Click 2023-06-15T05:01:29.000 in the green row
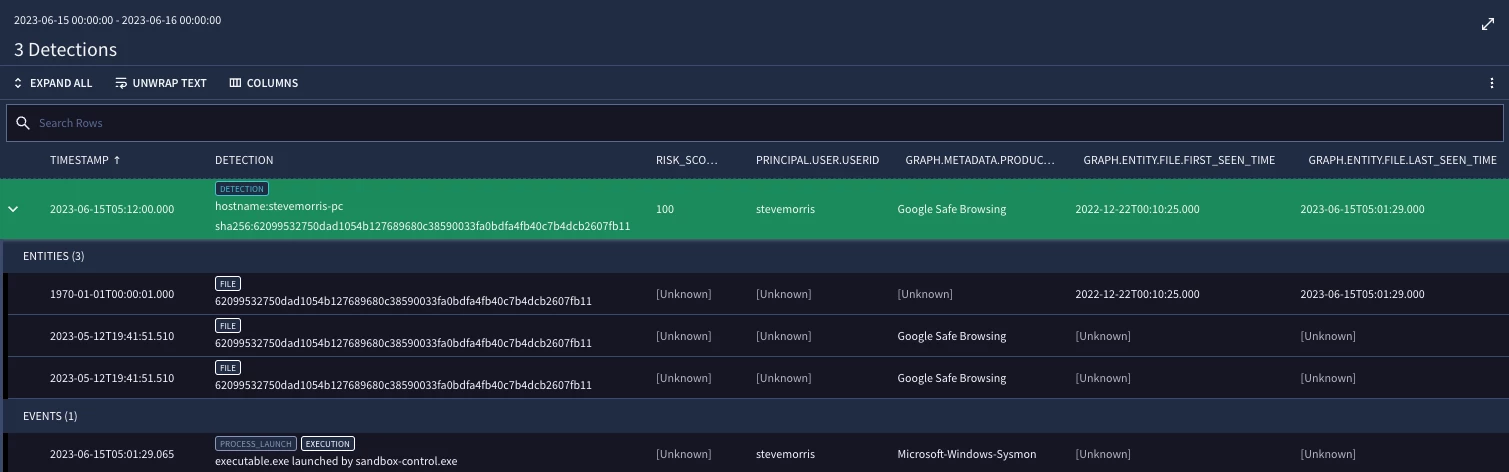This screenshot has width=1509, height=472. coord(1362,209)
